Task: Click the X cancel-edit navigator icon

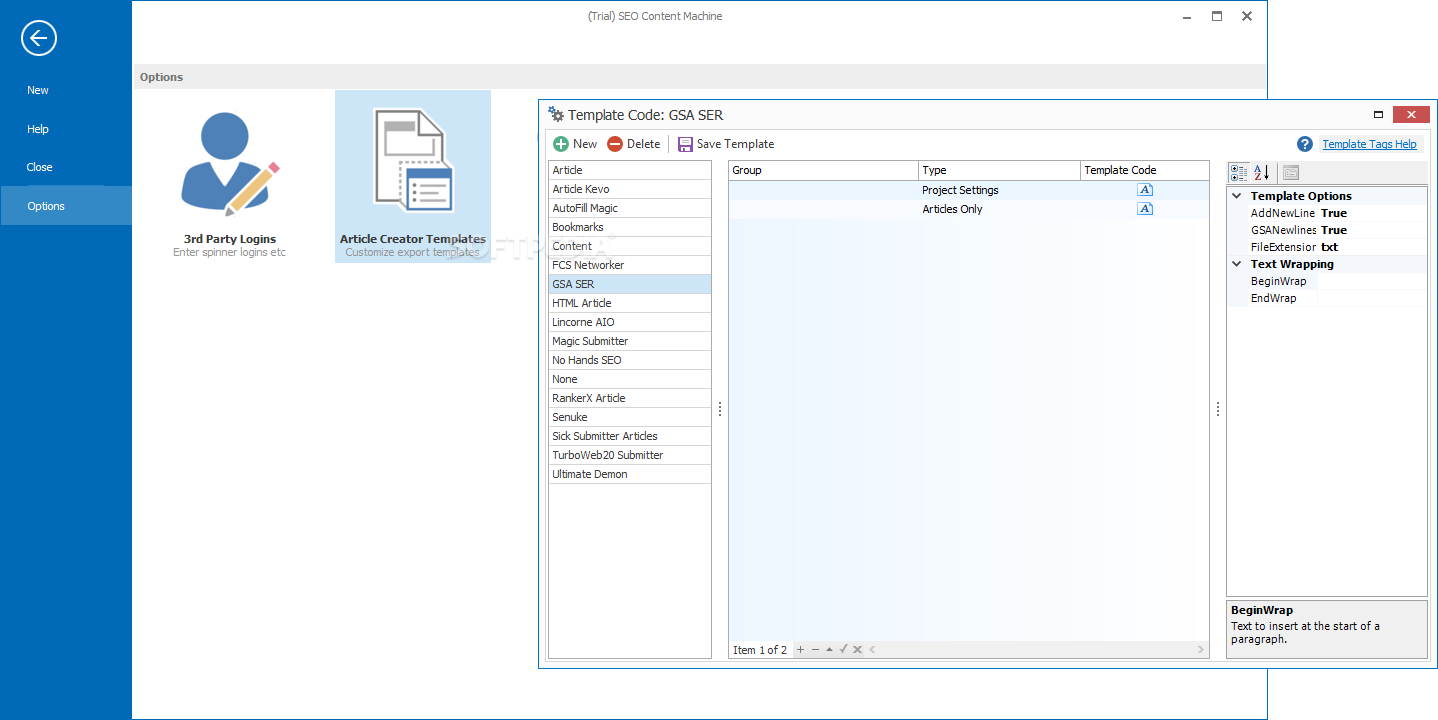Action: pyautogui.click(x=857, y=650)
